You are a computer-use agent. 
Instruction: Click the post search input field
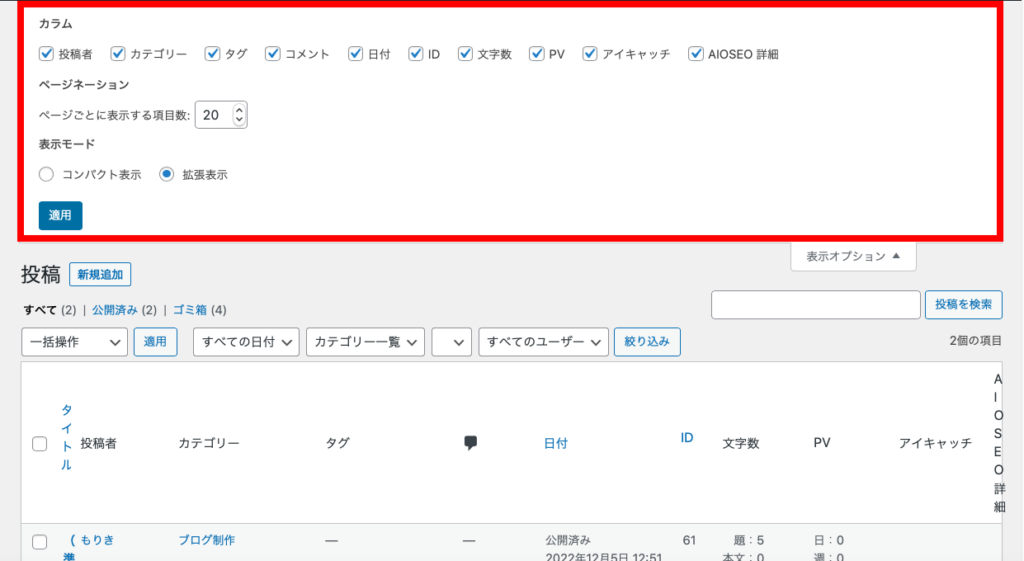point(815,305)
